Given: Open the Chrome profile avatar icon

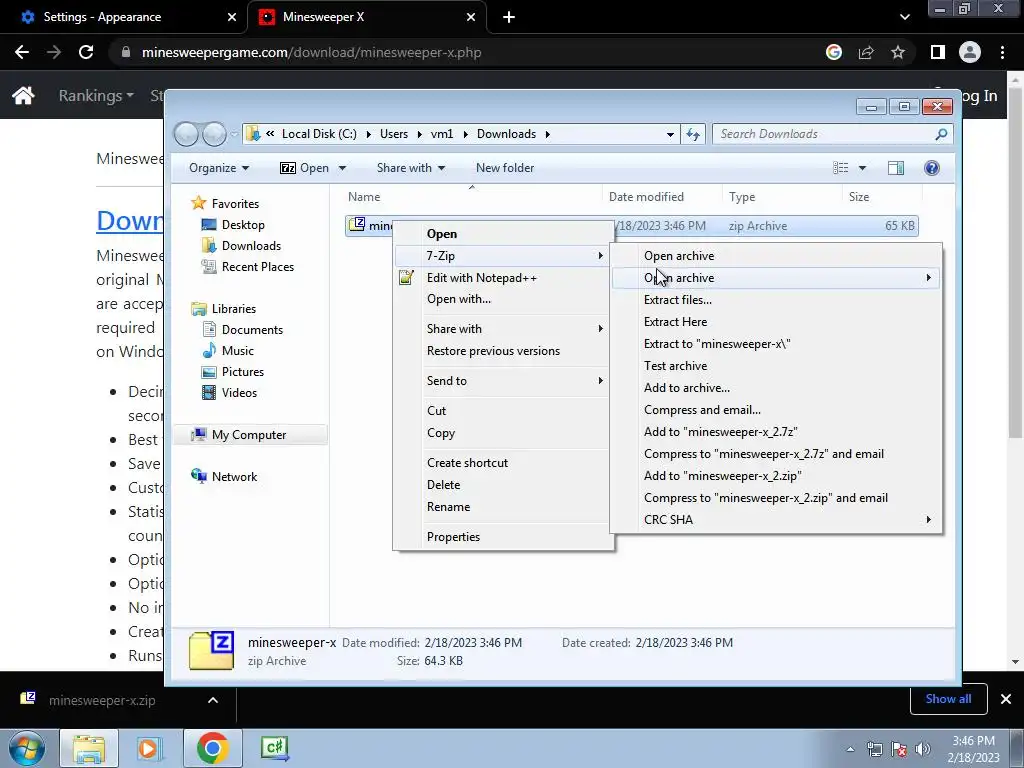Looking at the screenshot, I should pyautogui.click(x=970, y=52).
